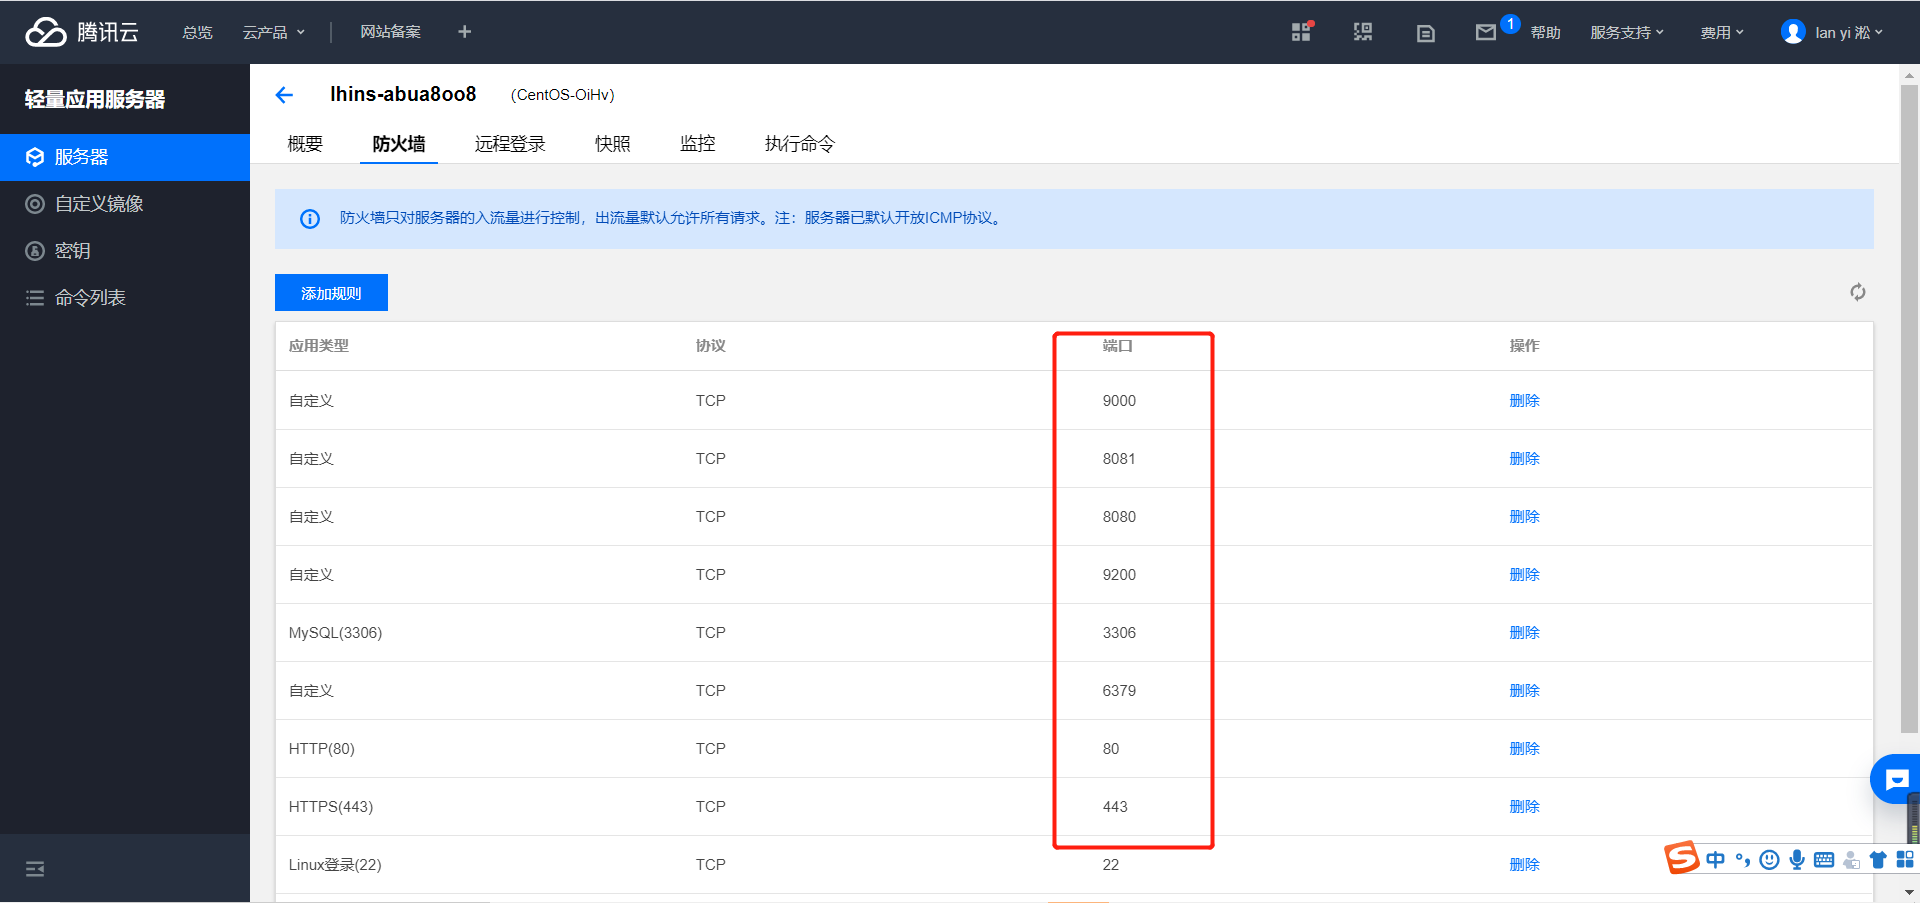This screenshot has width=1920, height=903.
Task: Refresh the firewall rules list
Action: (x=1857, y=292)
